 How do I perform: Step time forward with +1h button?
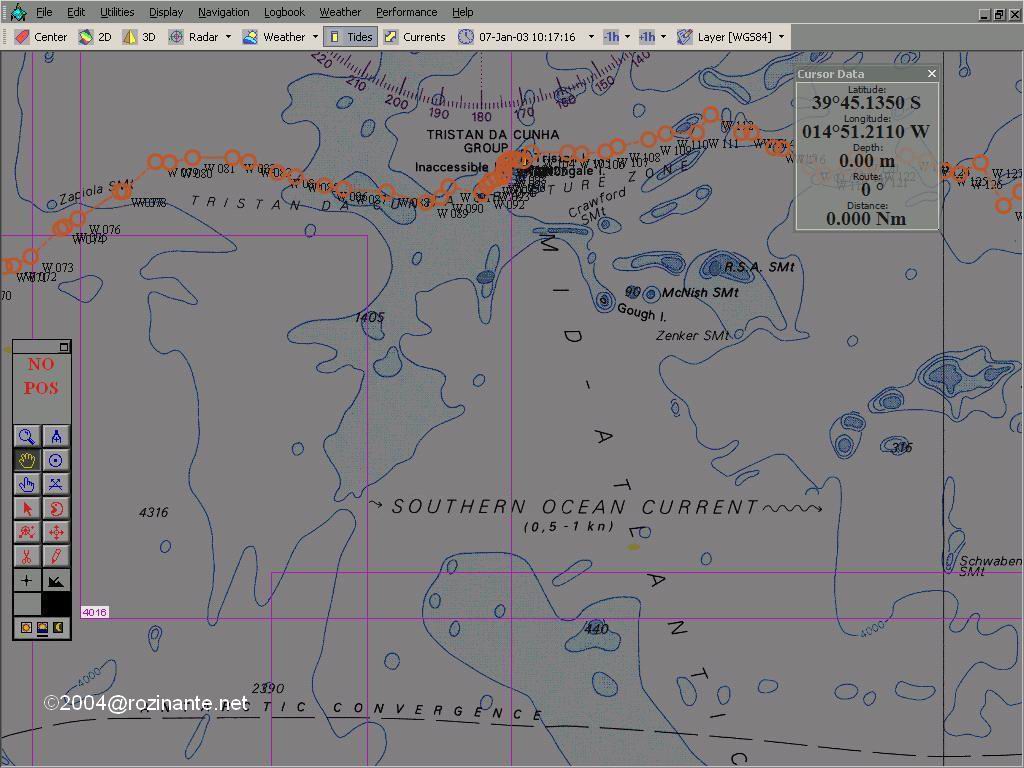[647, 37]
